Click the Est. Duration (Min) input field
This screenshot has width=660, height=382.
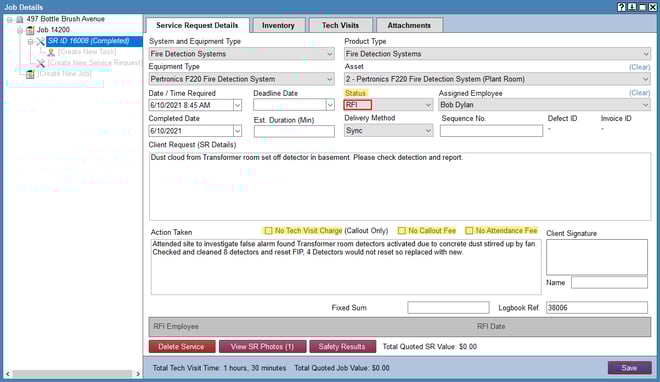tap(294, 131)
